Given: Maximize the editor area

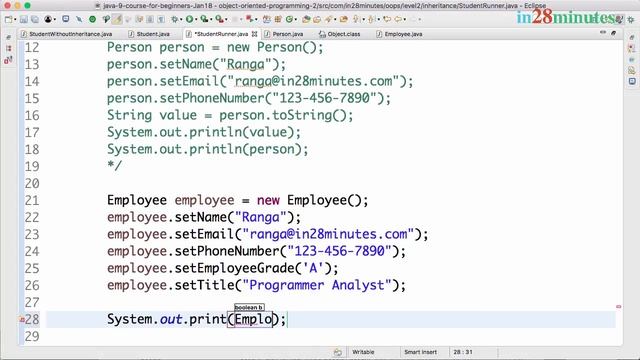Looking at the screenshot, I should click(x=613, y=33).
